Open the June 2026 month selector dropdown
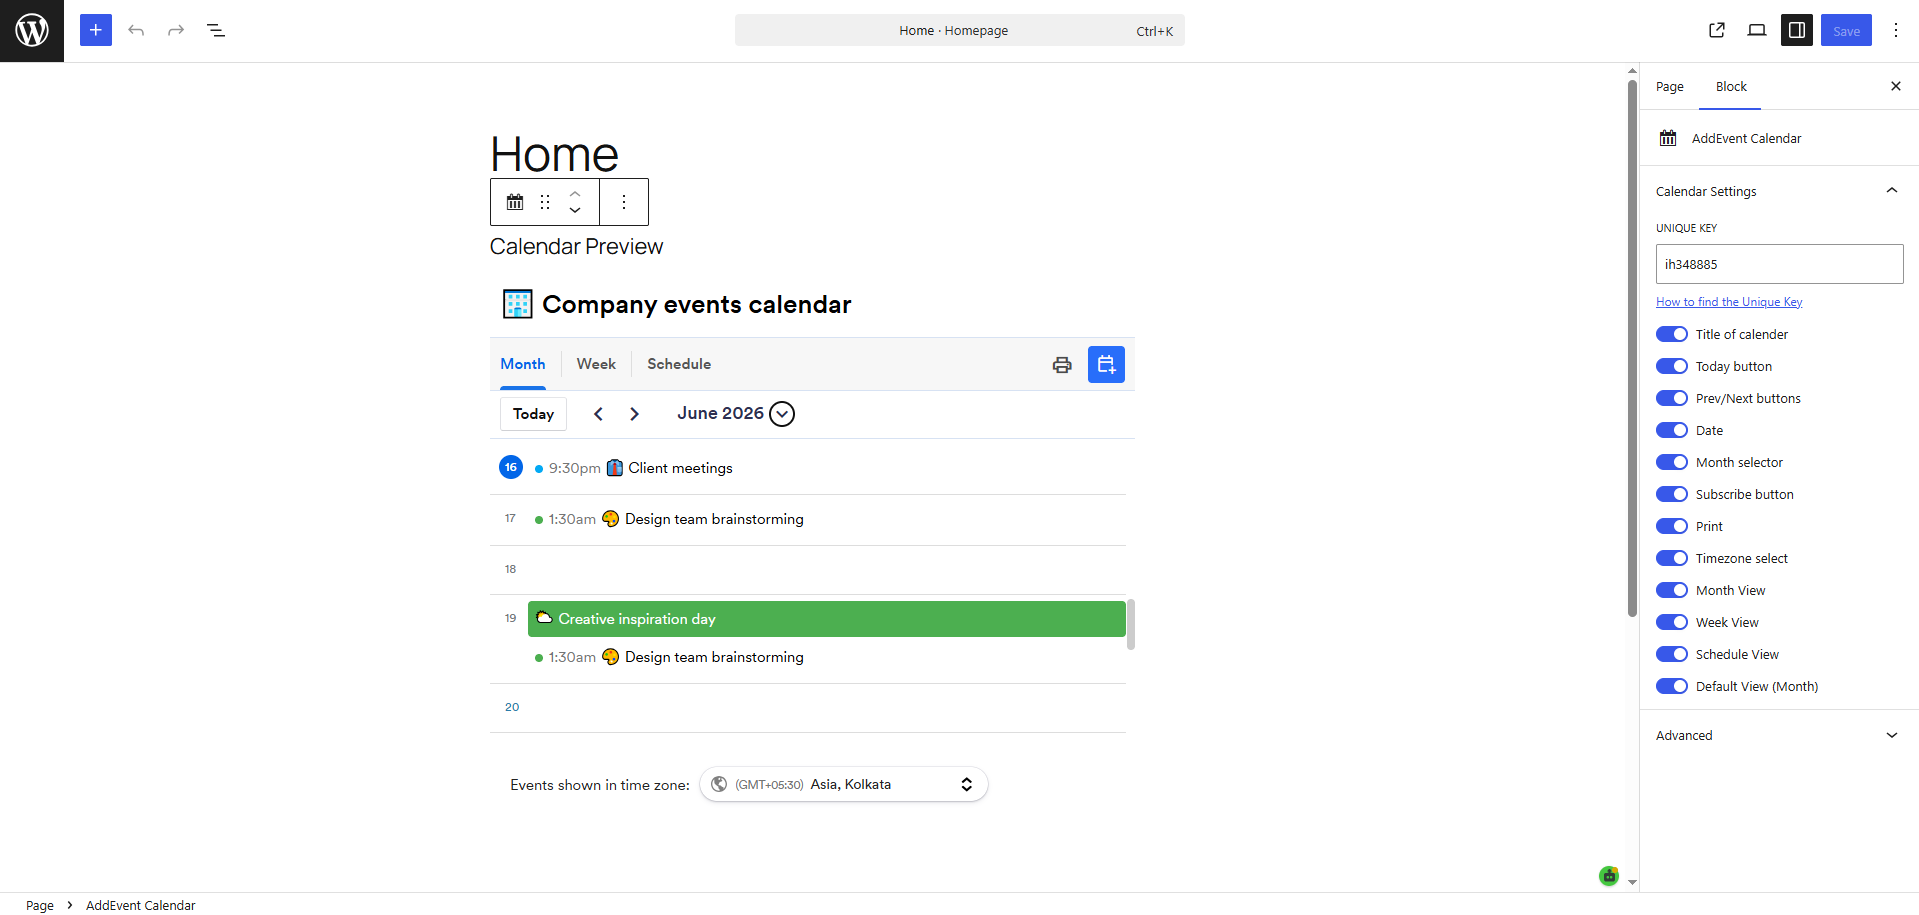 coord(782,414)
